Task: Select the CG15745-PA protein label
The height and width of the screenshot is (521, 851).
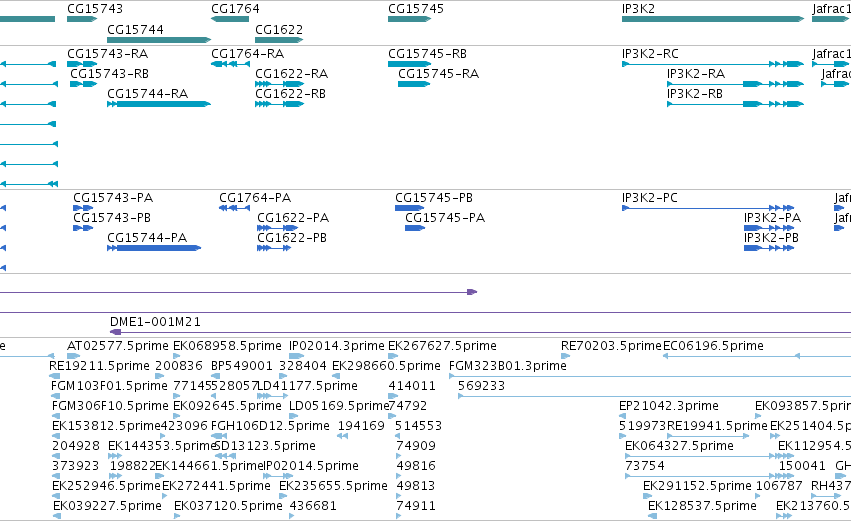Action: (445, 218)
